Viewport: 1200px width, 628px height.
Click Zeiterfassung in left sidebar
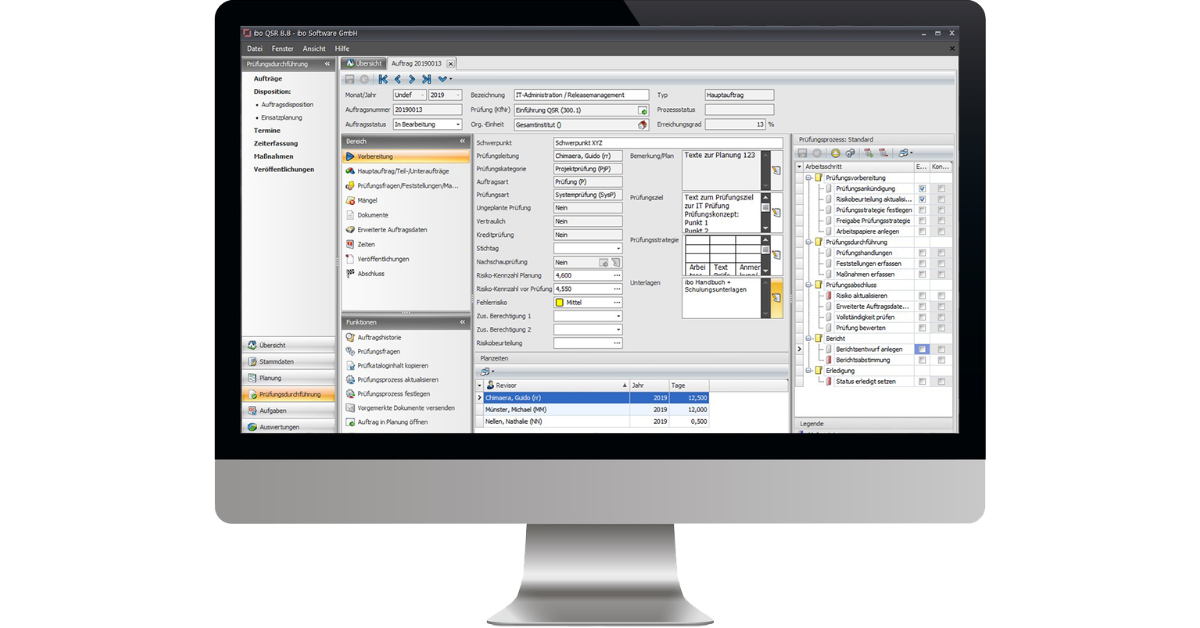pyautogui.click(x=276, y=144)
